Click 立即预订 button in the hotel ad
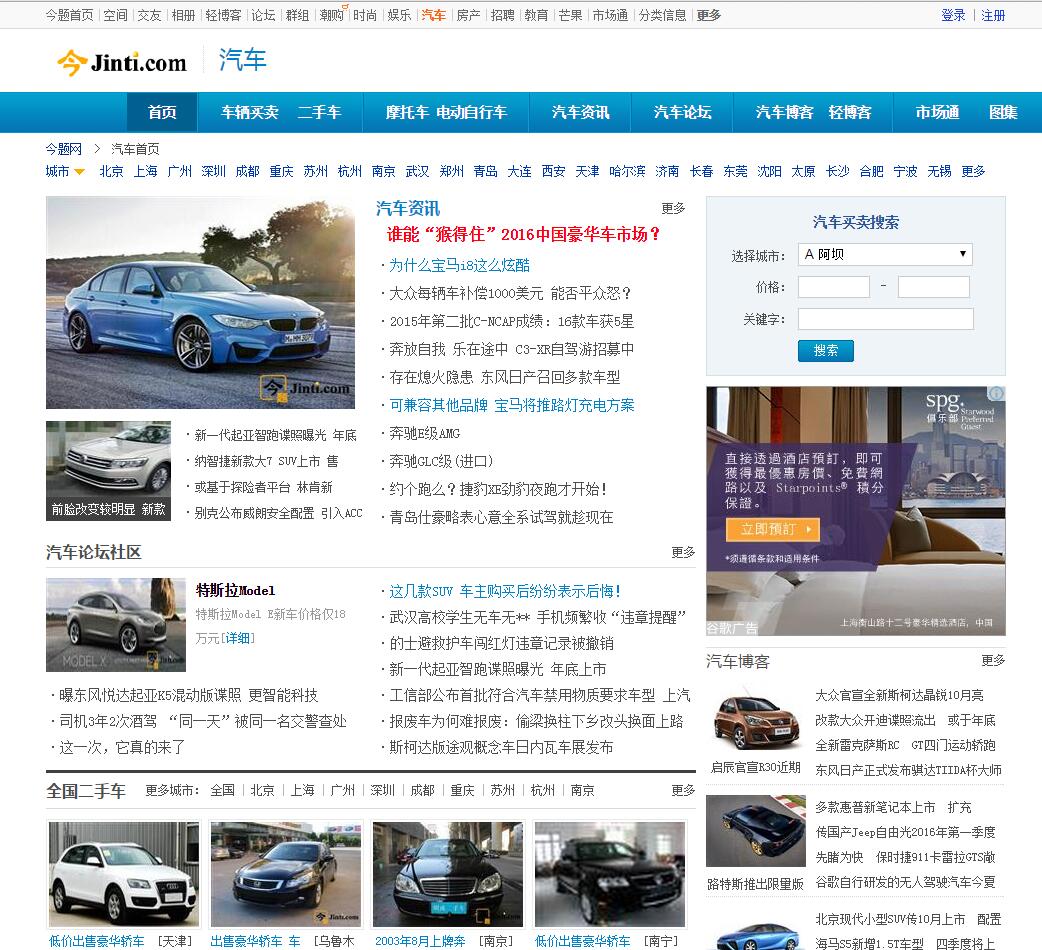 (773, 529)
